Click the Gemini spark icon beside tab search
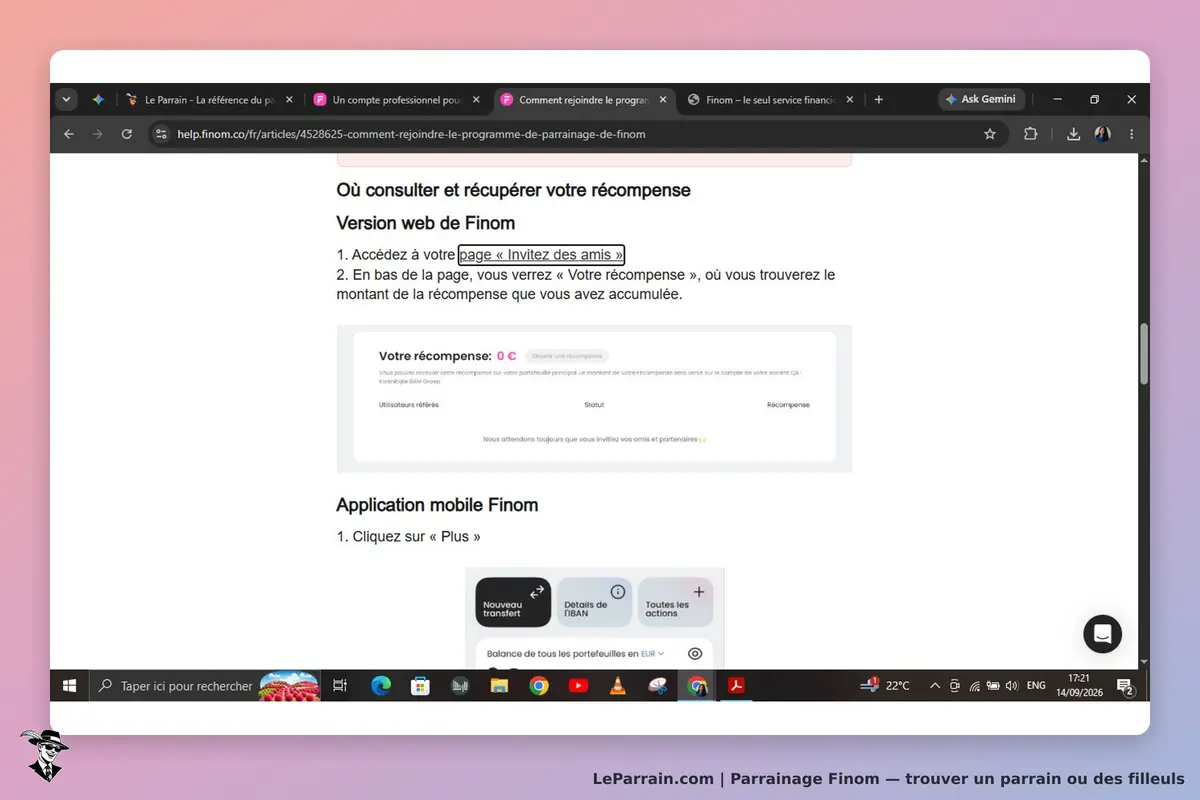 pyautogui.click(x=98, y=100)
